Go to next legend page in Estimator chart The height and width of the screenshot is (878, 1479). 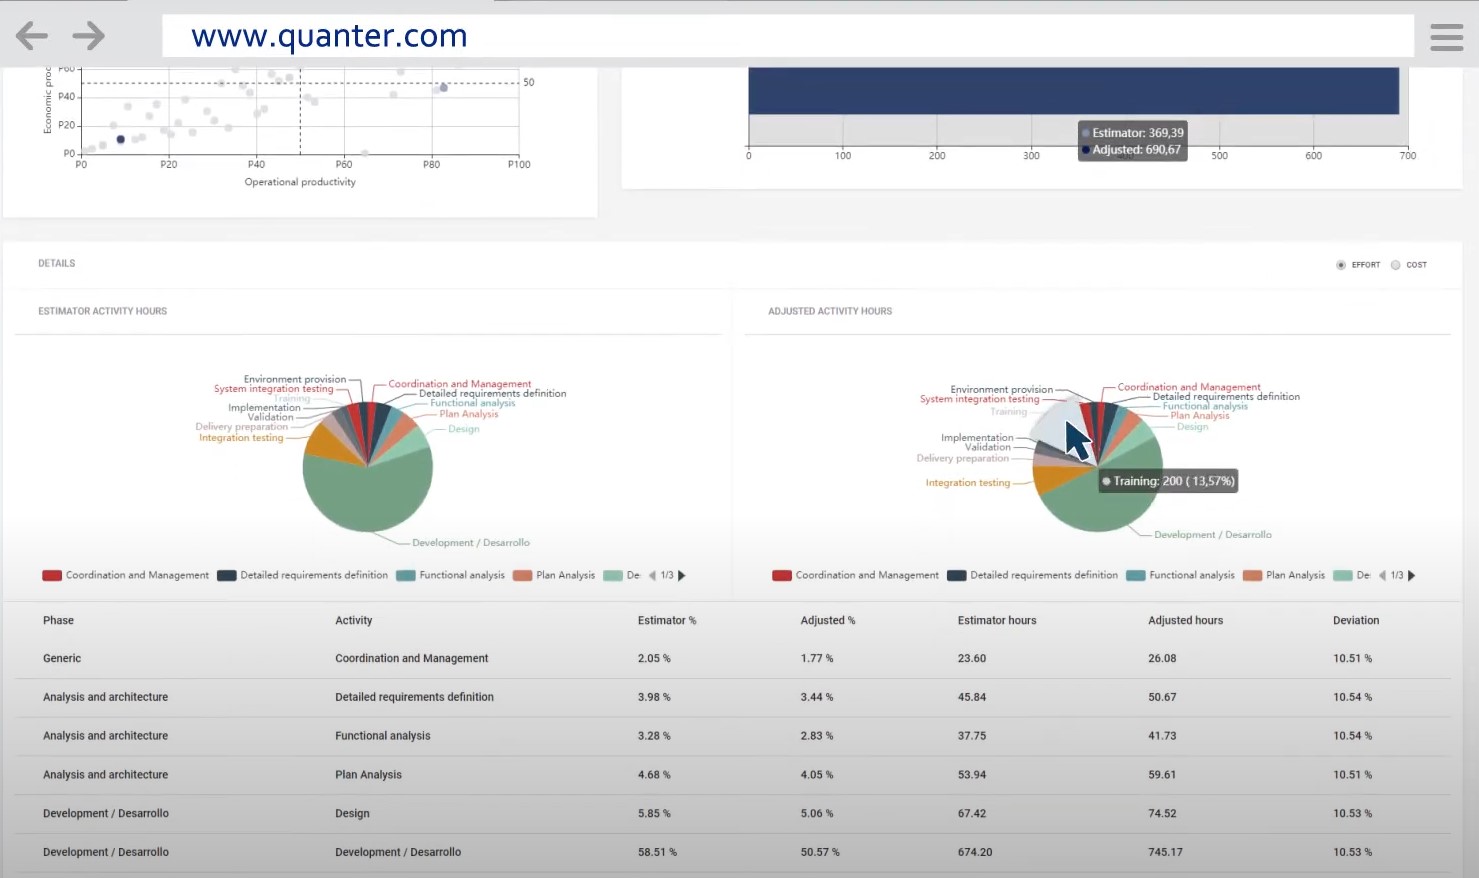click(682, 576)
